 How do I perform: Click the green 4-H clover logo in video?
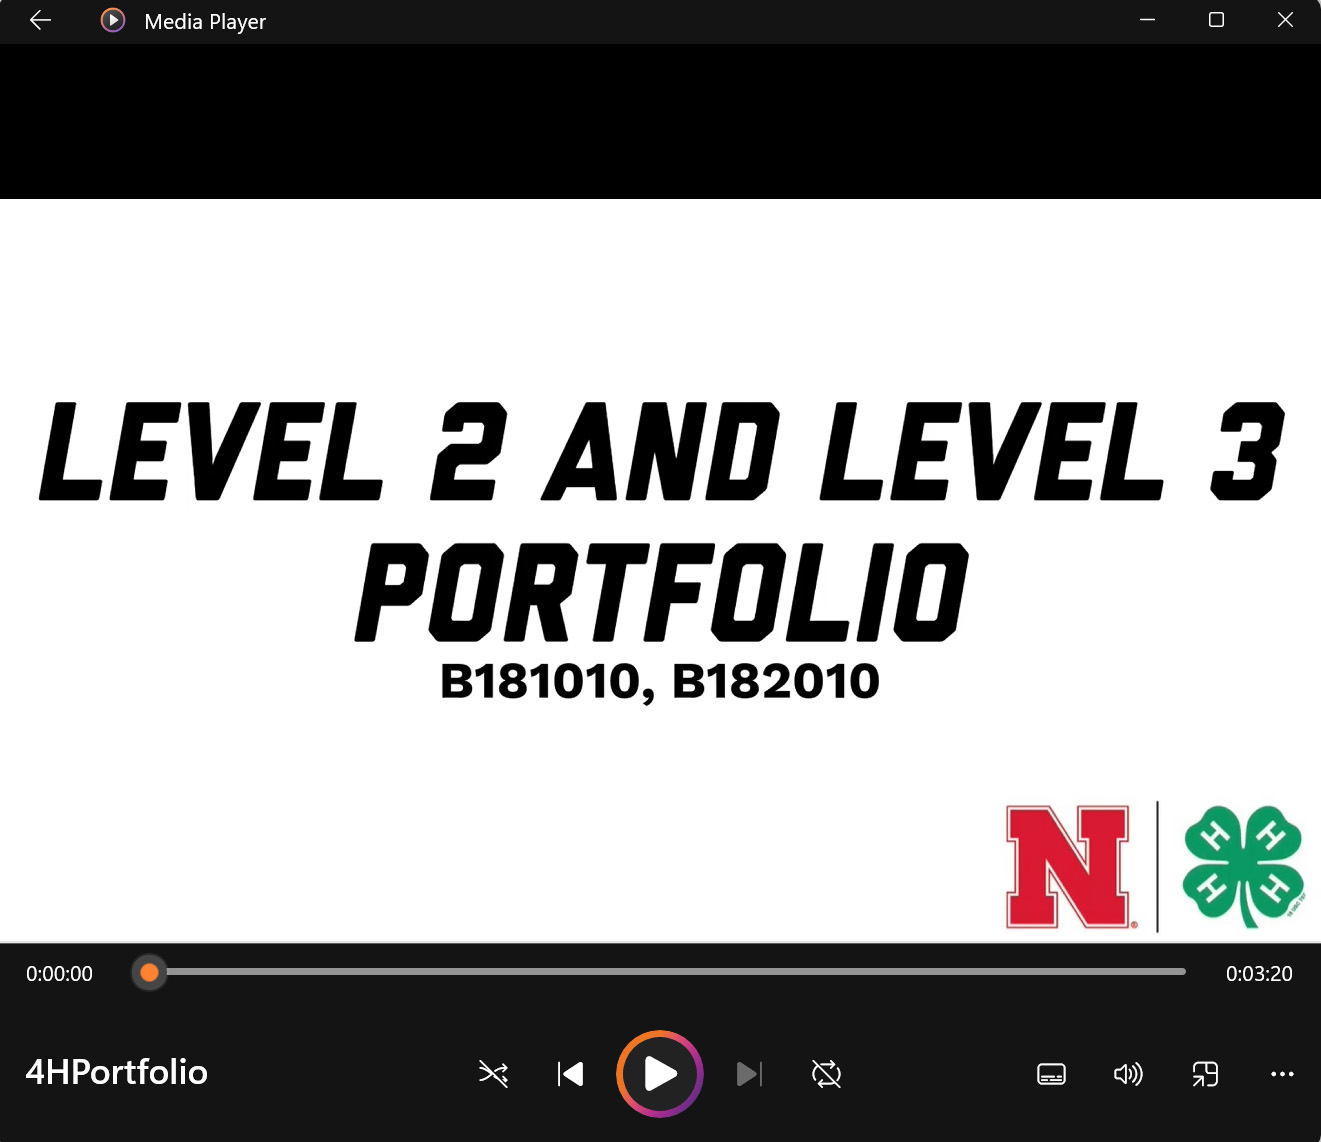pos(1243,866)
